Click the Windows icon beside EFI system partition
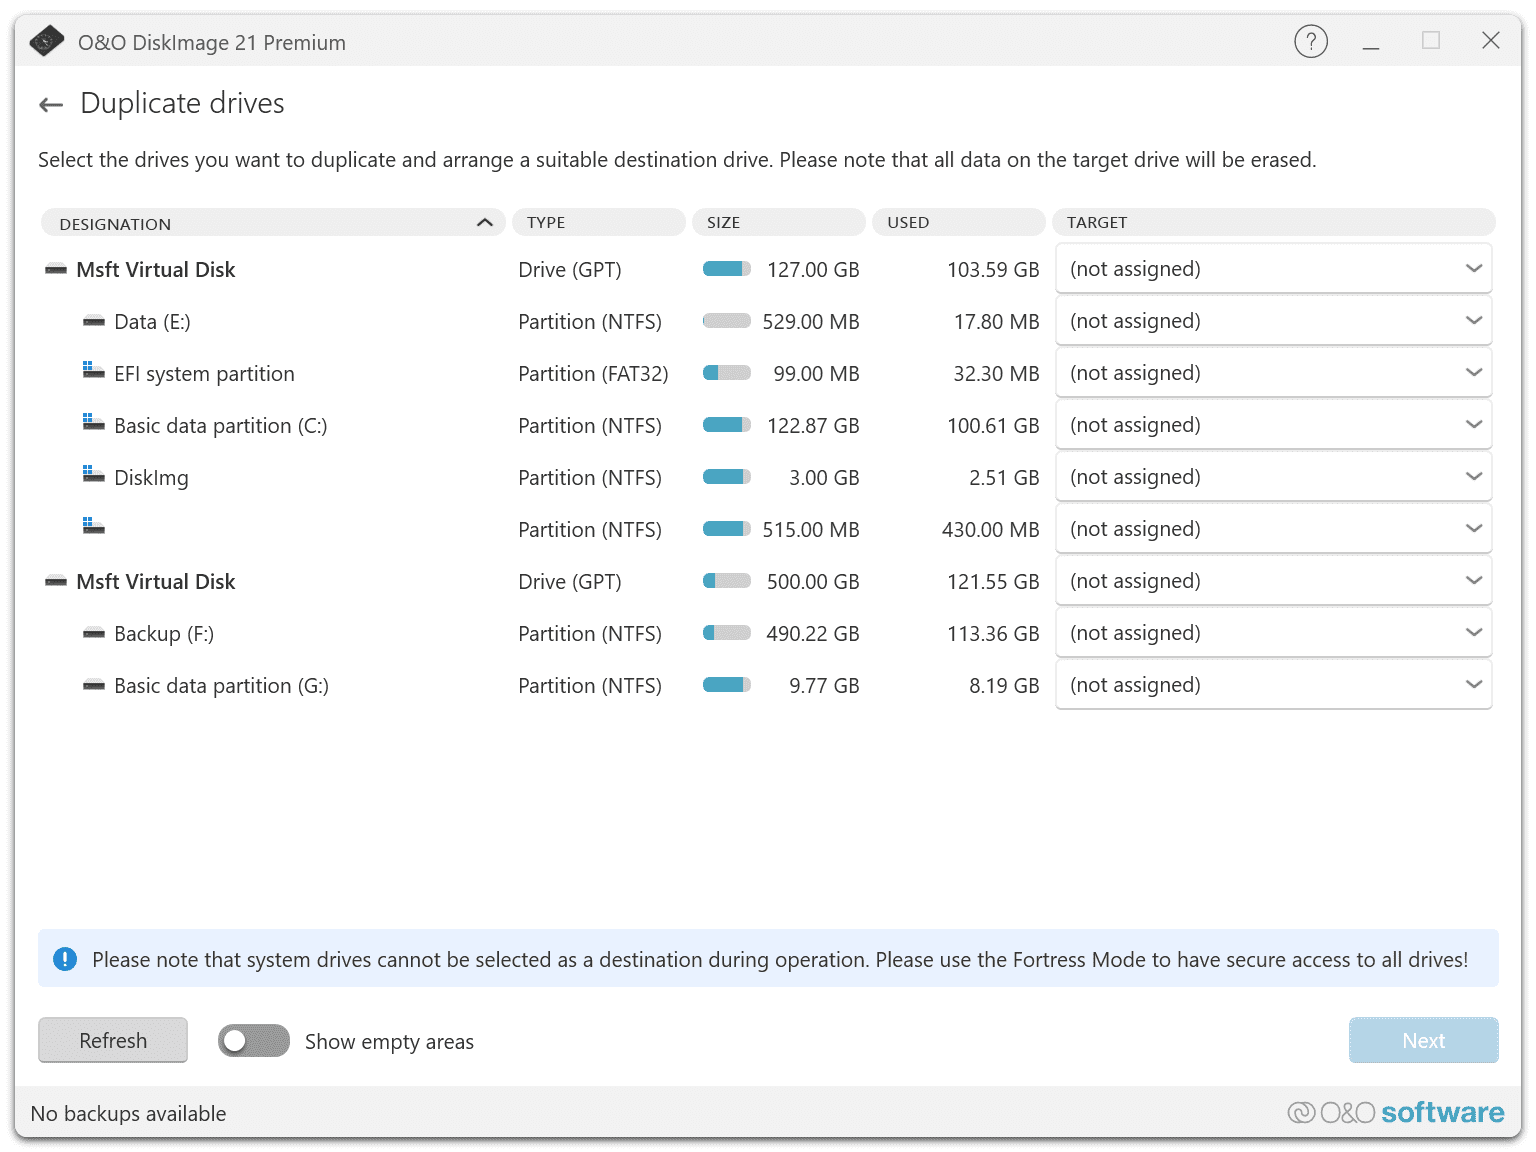 click(x=94, y=371)
